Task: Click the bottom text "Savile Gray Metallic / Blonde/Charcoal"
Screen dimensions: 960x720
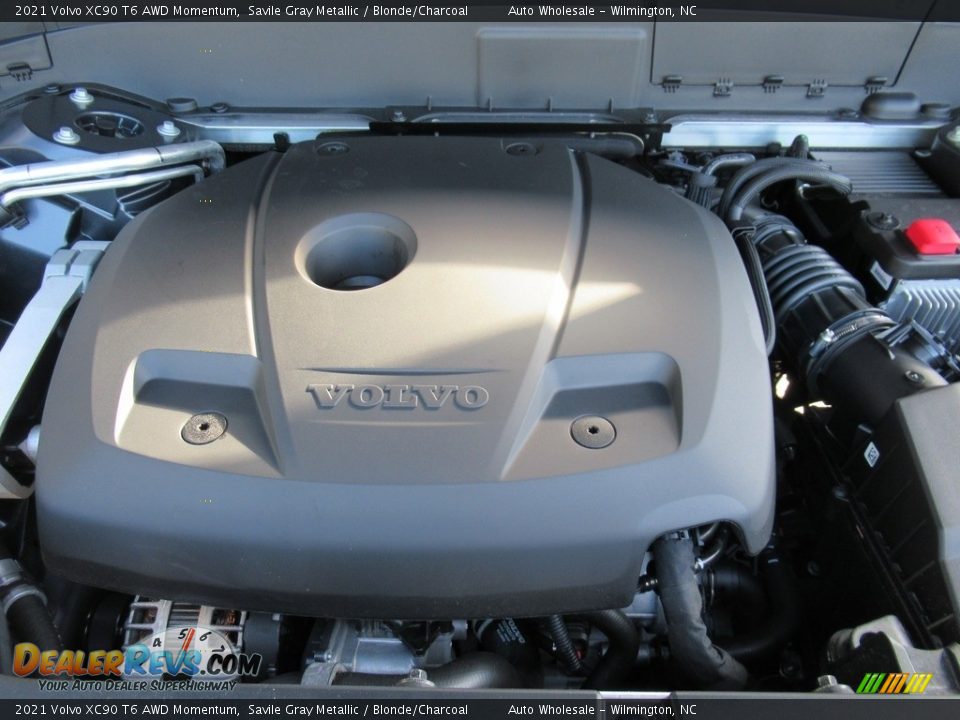Action: (x=358, y=710)
